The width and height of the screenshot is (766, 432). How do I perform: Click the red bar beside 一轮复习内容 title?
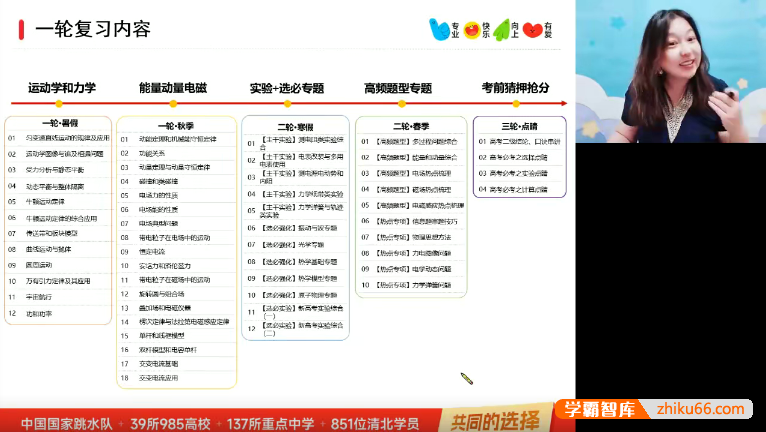coord(21,30)
